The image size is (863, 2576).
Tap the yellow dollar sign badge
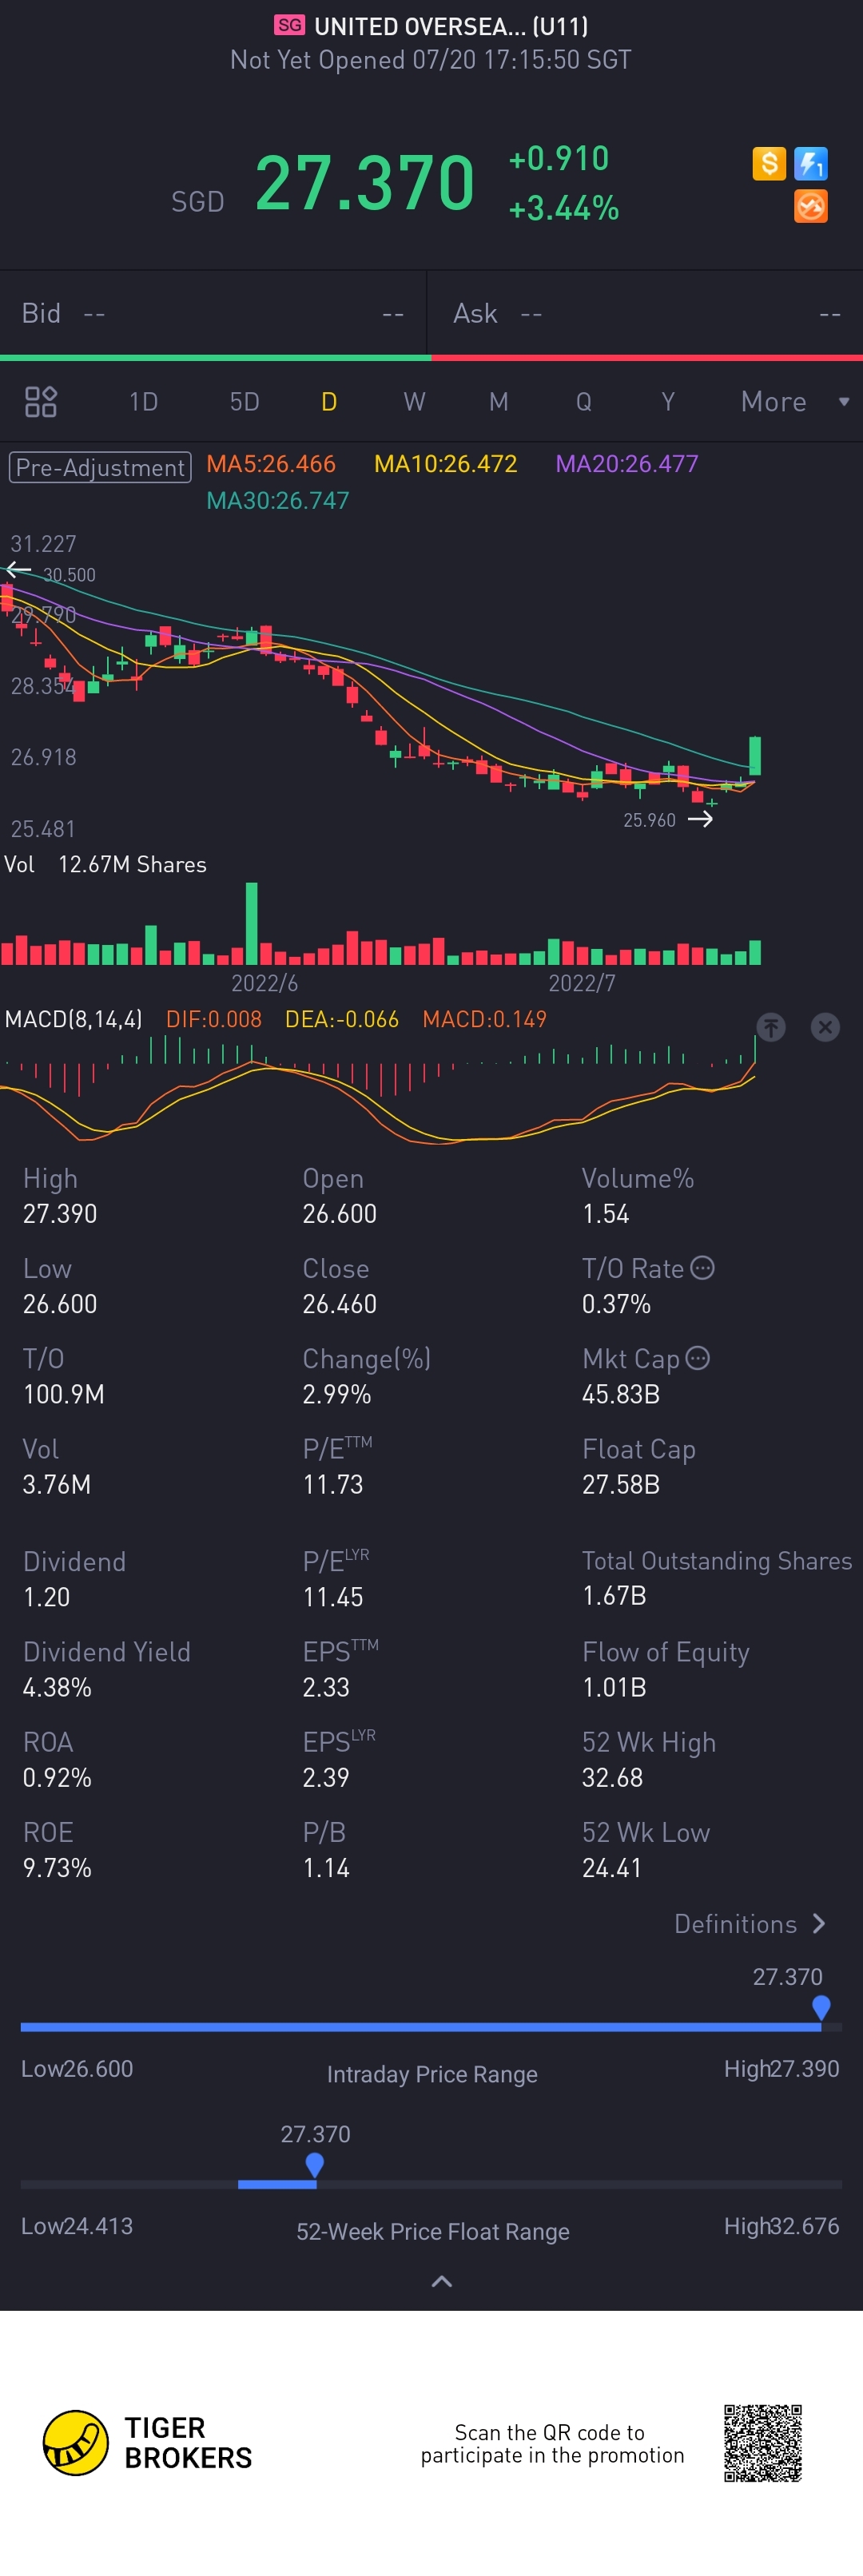coord(768,163)
